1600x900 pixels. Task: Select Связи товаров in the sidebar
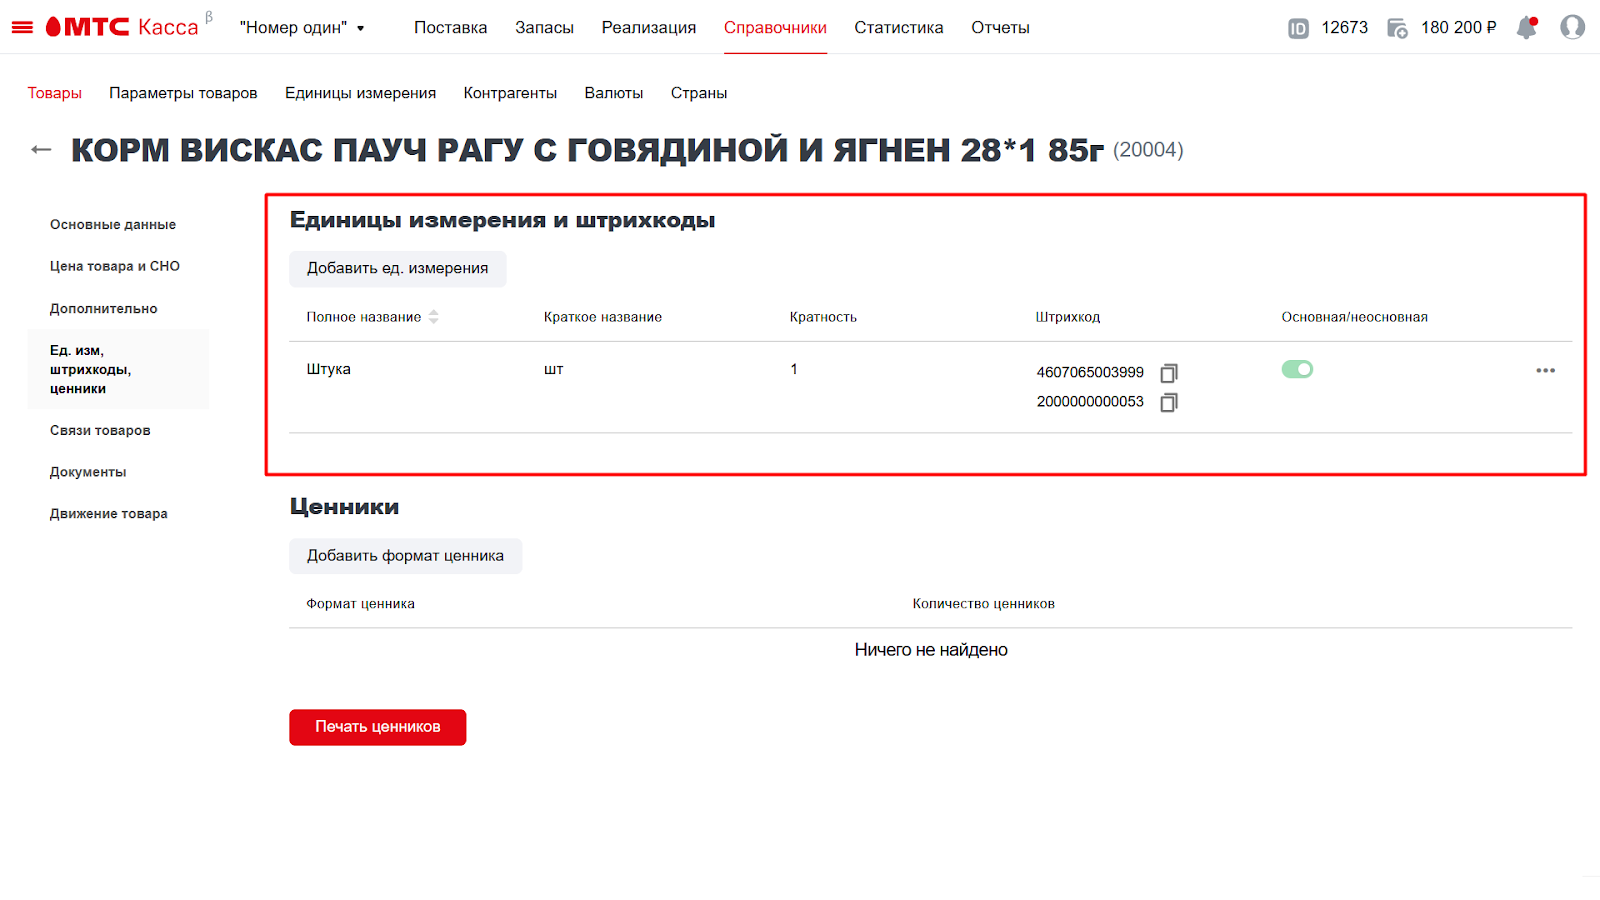coord(100,431)
